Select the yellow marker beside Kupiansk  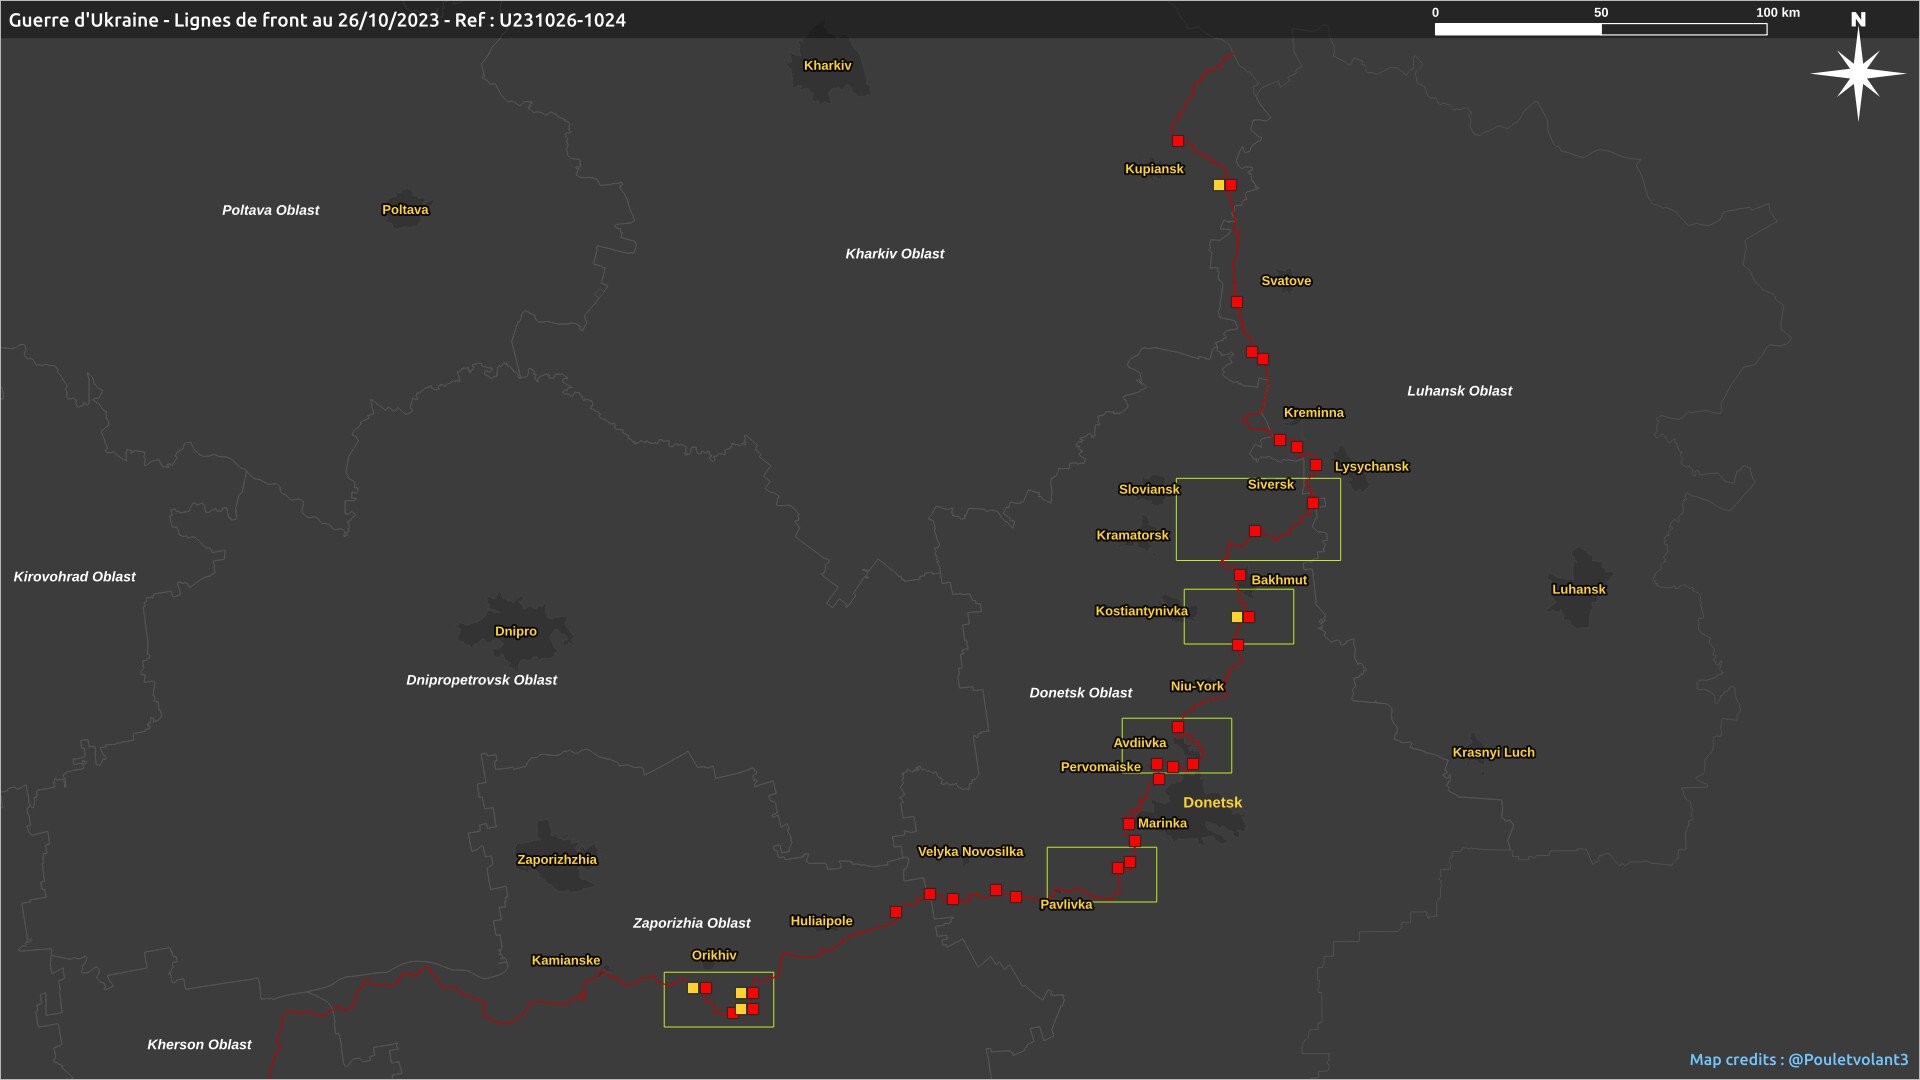click(1219, 185)
